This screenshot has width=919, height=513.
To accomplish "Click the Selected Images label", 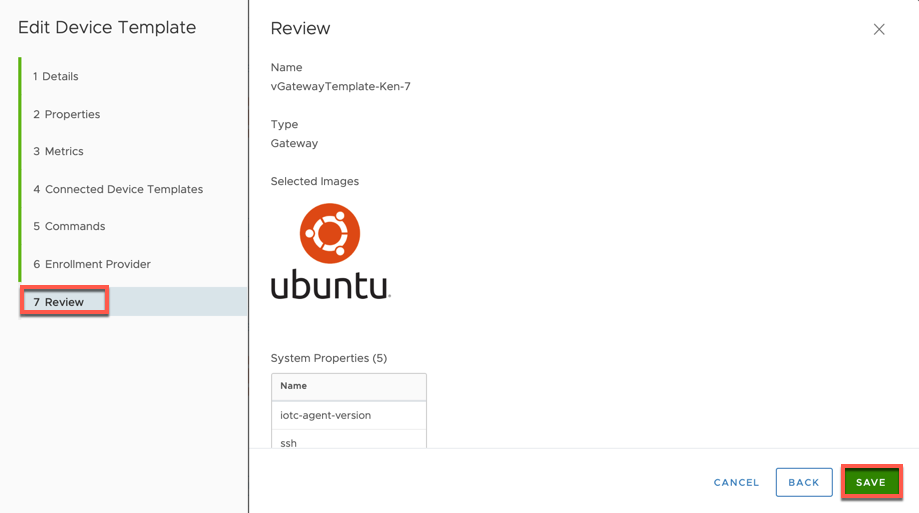I will click(315, 182).
